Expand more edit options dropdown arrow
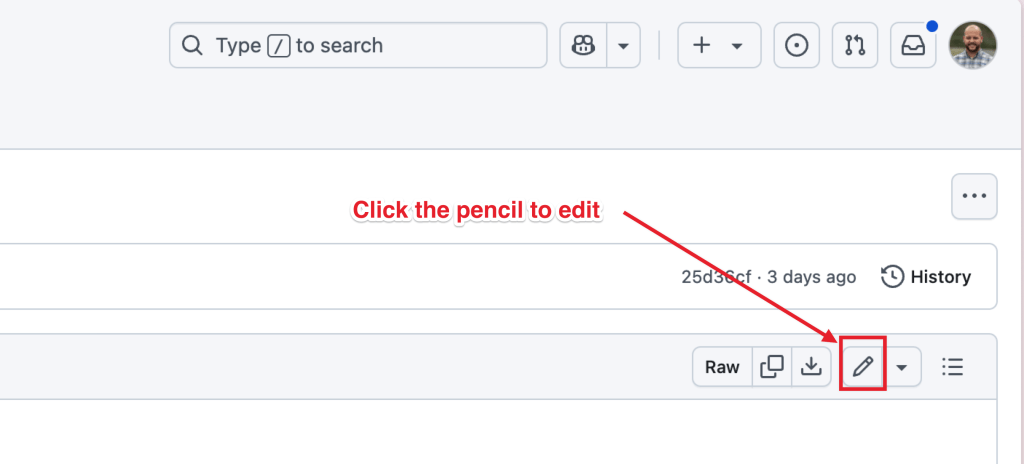This screenshot has height=464, width=1024. [x=902, y=367]
